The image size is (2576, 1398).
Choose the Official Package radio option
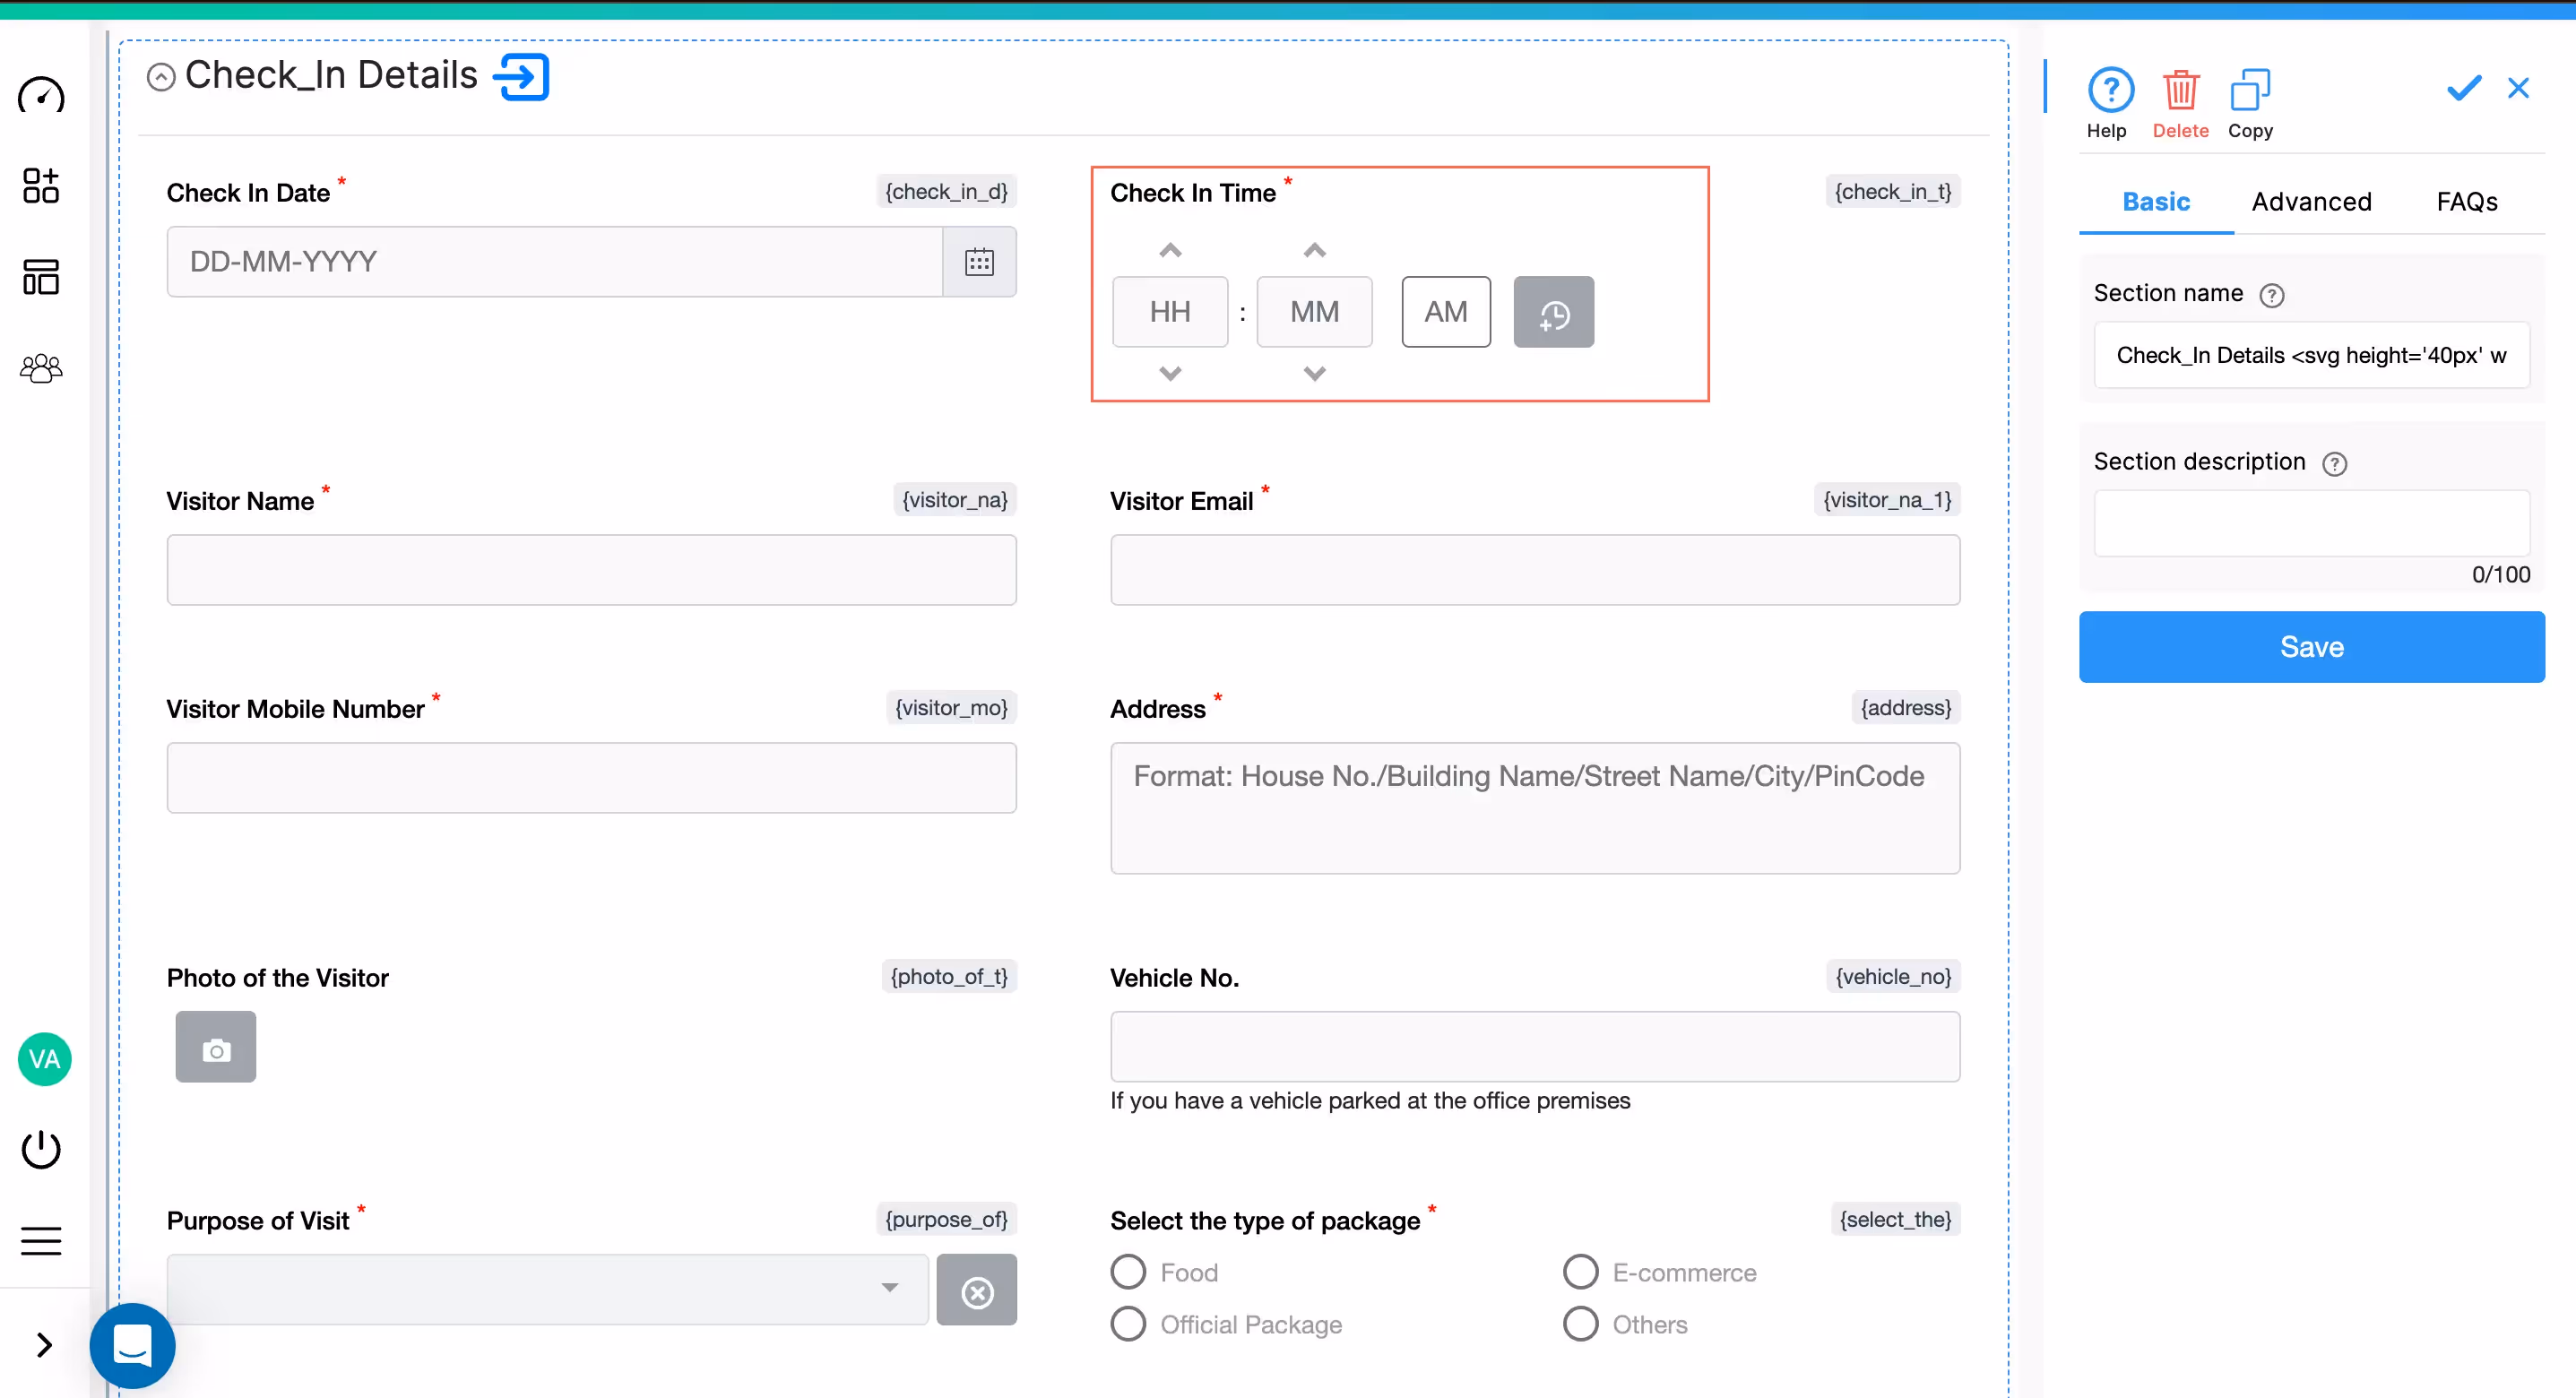[1128, 1324]
